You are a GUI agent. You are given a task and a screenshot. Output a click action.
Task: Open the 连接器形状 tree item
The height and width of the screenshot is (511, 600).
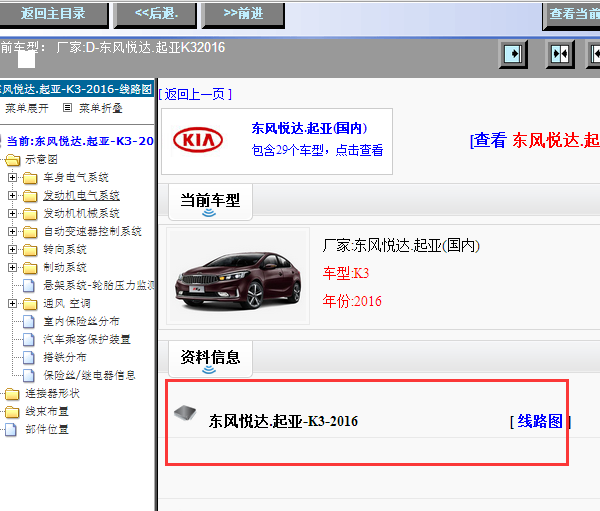pyautogui.click(x=52, y=393)
